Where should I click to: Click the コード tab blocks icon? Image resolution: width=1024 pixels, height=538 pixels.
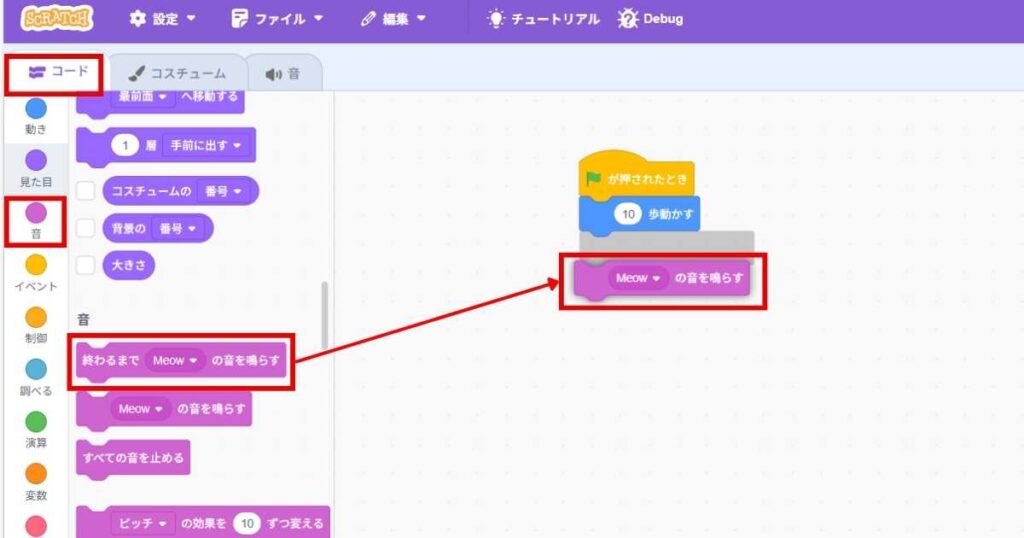37,72
